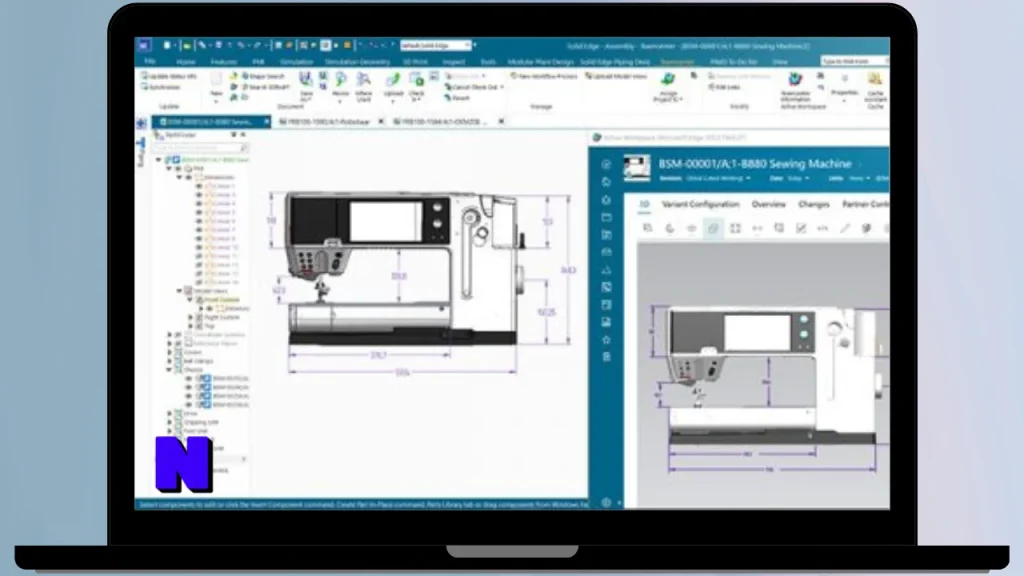1024x576 pixels.
Task: Click the command finder search box
Action: pos(853,61)
